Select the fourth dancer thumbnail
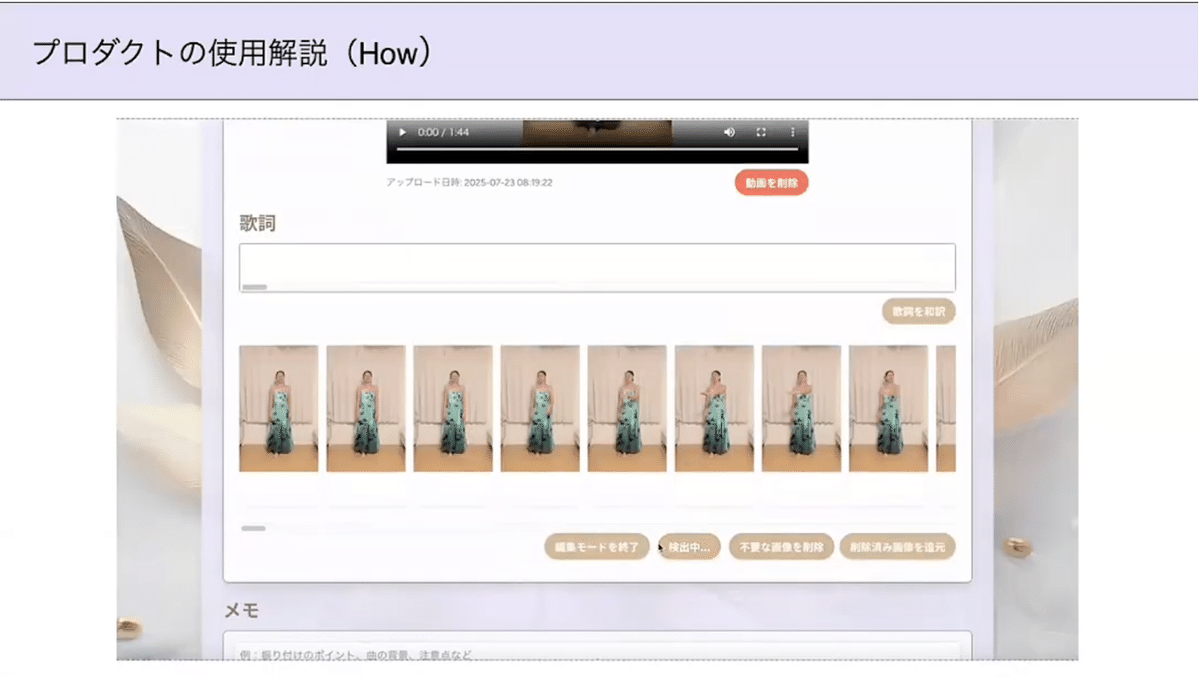The width and height of the screenshot is (1200, 677). point(540,408)
